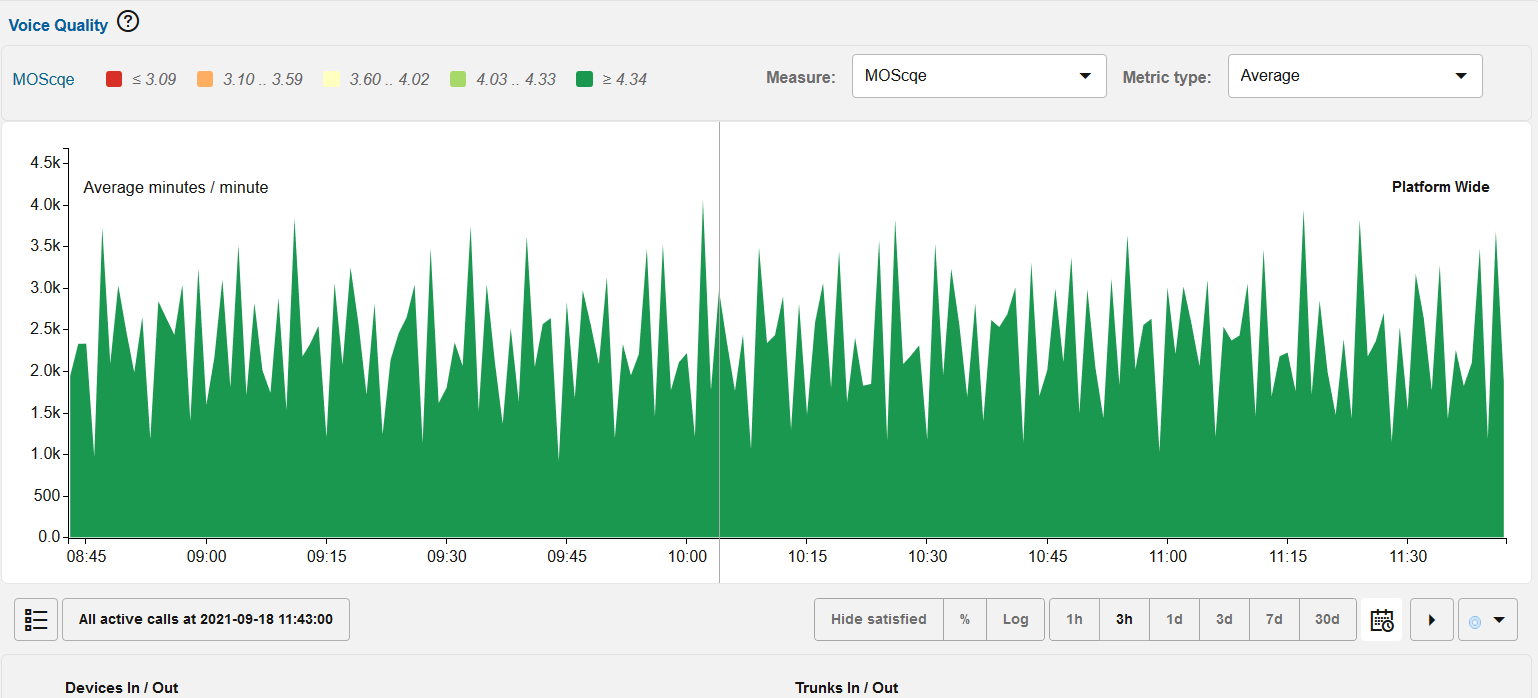Image resolution: width=1538 pixels, height=698 pixels.
Task: Click the yellow 3.60 .. 4.02 swatch
Action: point(331,79)
